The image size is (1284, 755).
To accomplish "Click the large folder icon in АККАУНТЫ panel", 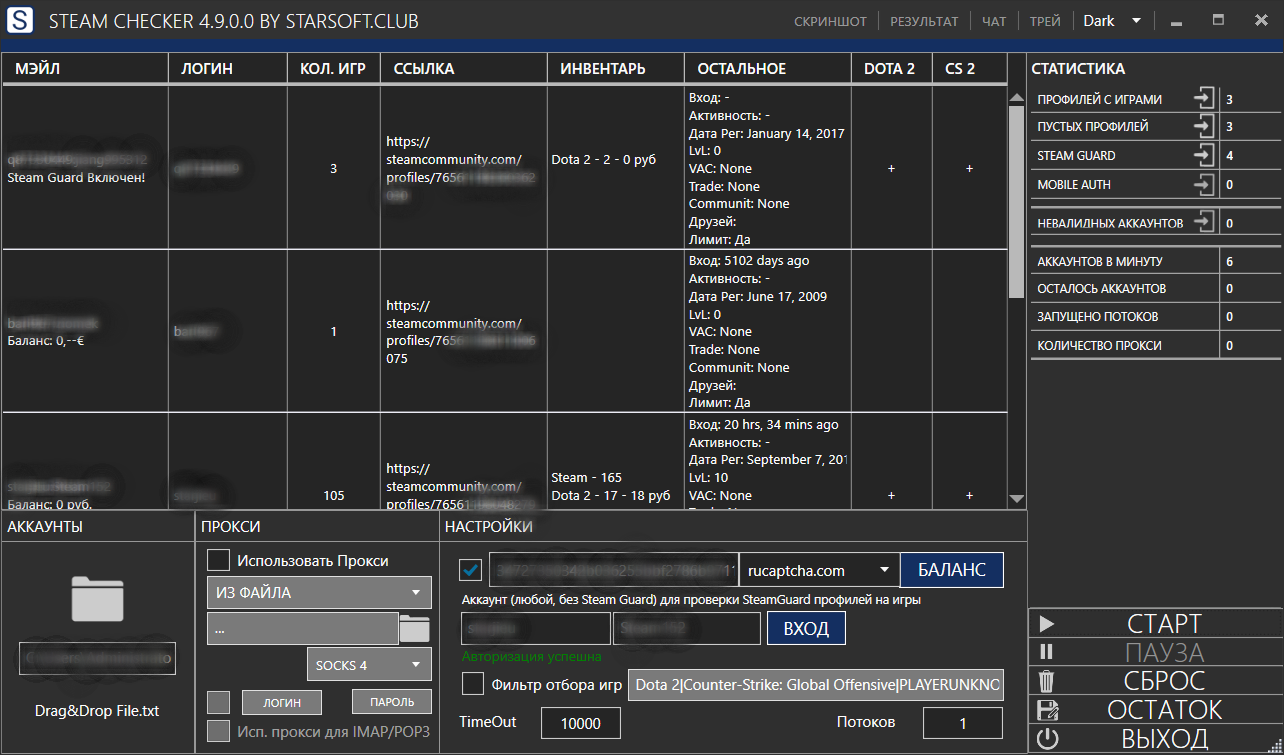I will coord(98,599).
